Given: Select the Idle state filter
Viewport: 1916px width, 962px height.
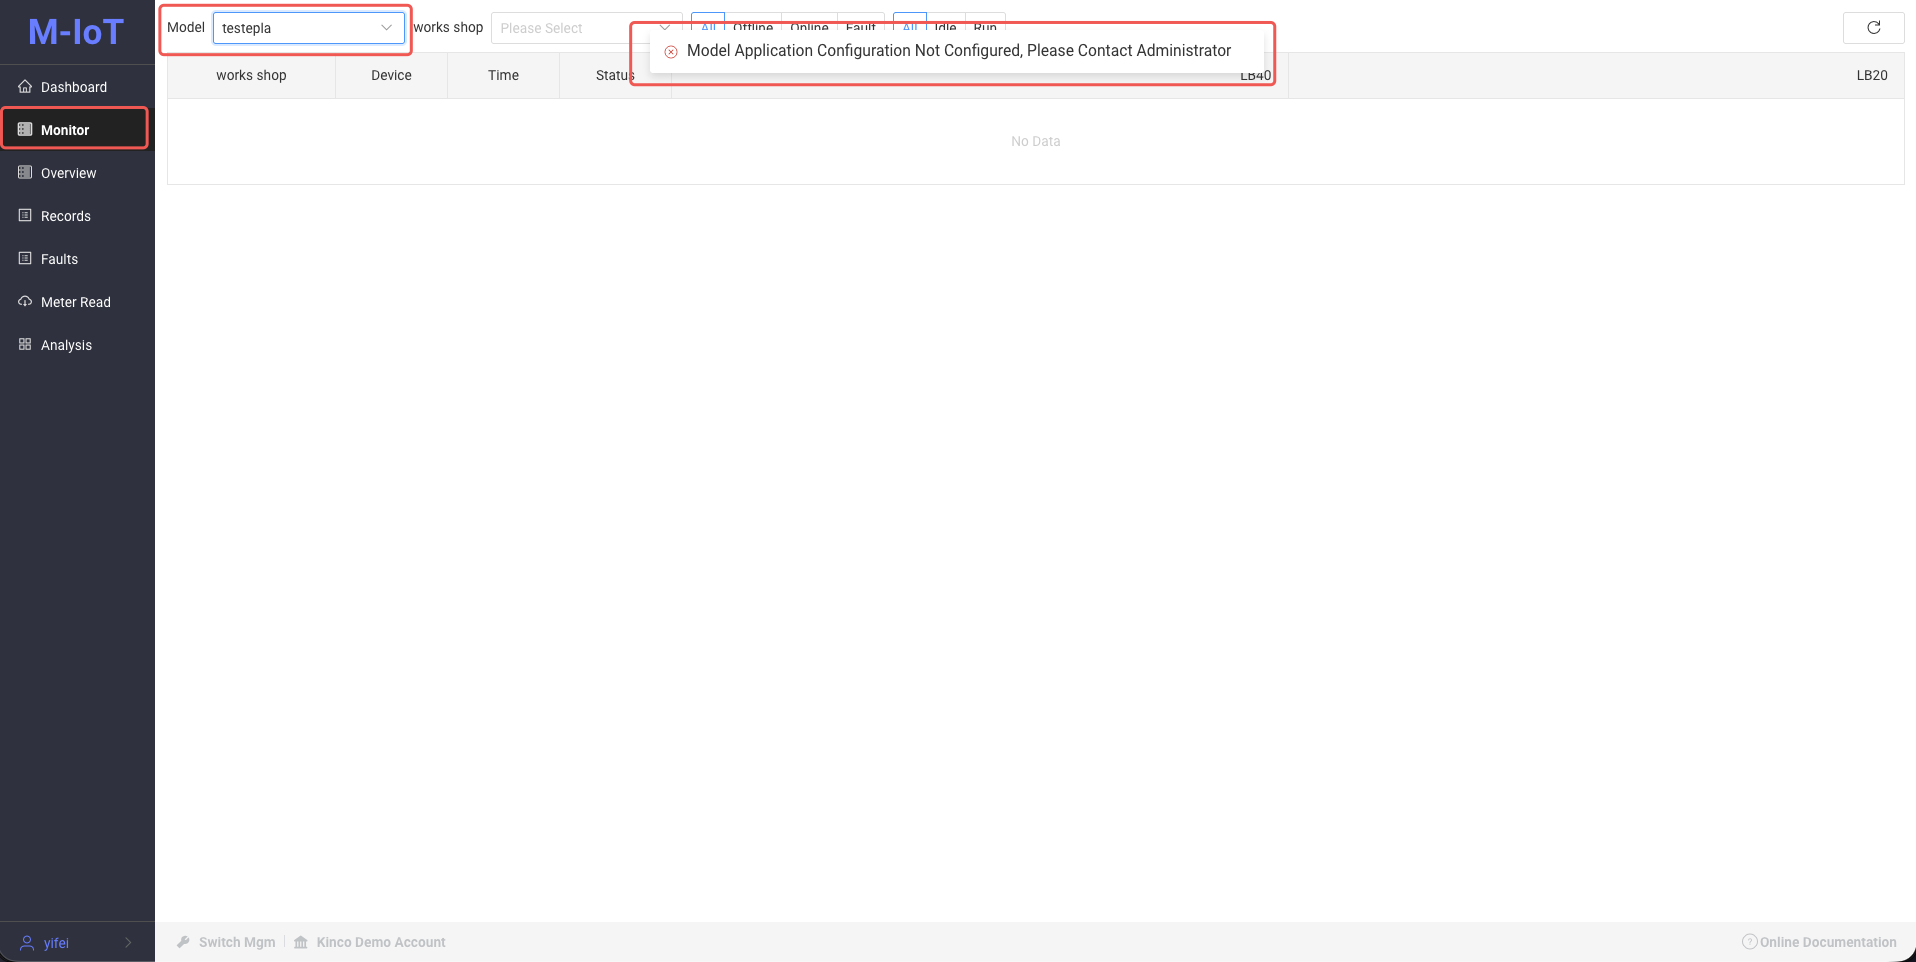Looking at the screenshot, I should pyautogui.click(x=945, y=24).
